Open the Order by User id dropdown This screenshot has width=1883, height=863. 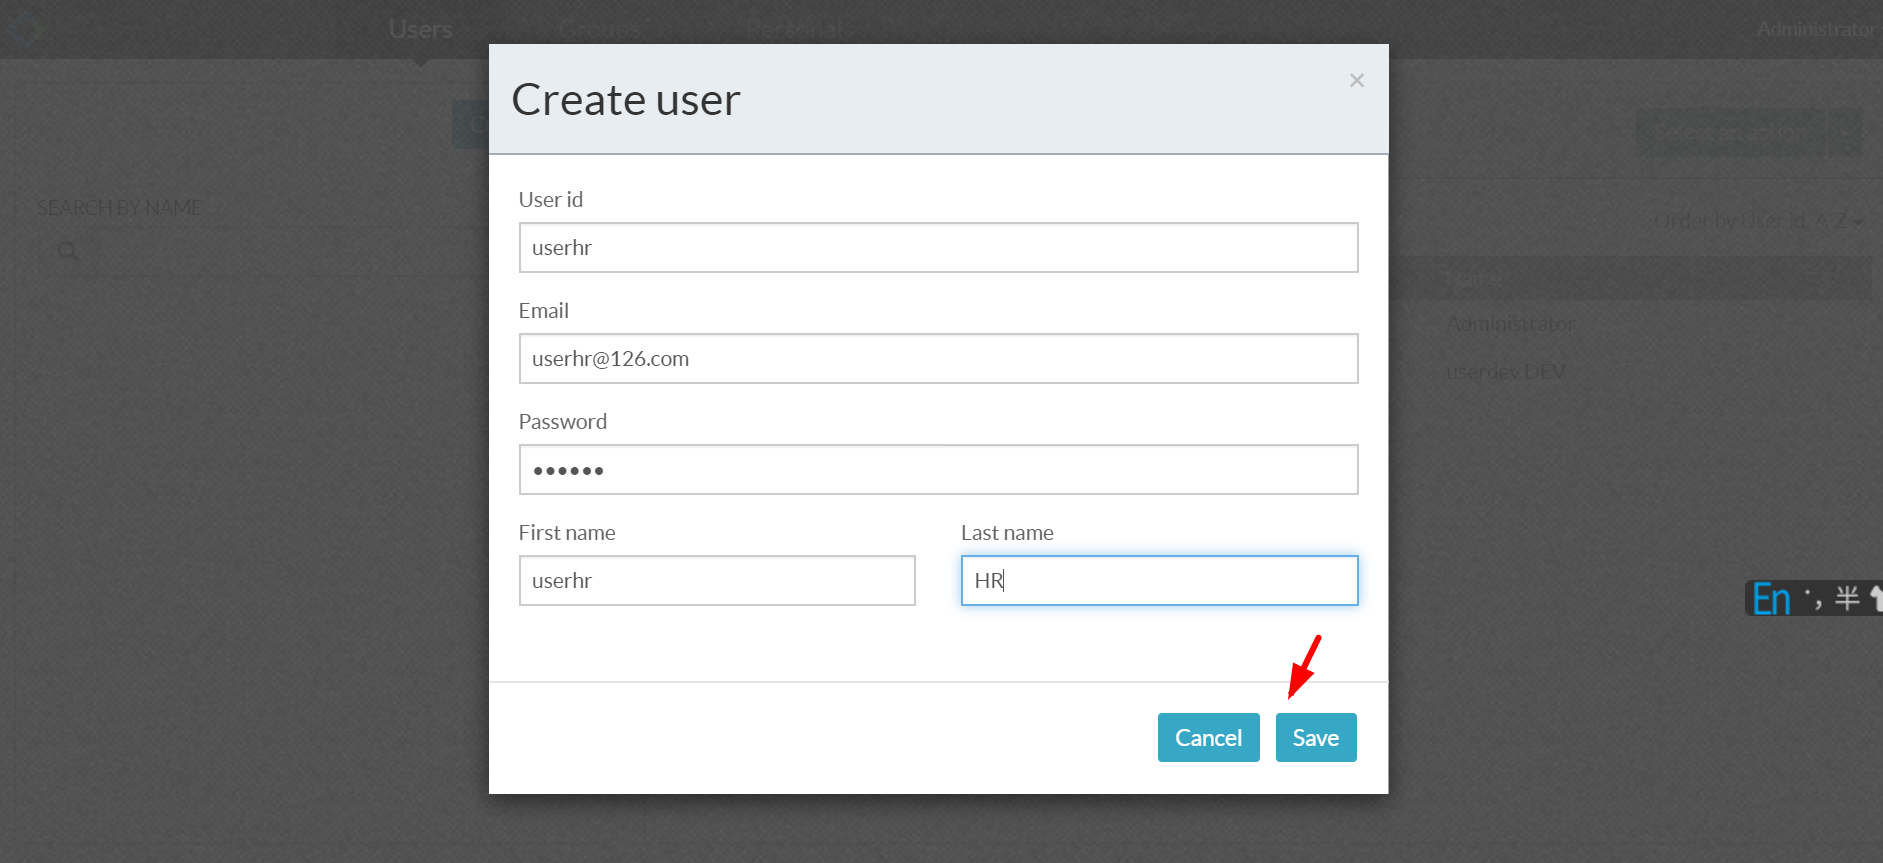tap(1757, 220)
